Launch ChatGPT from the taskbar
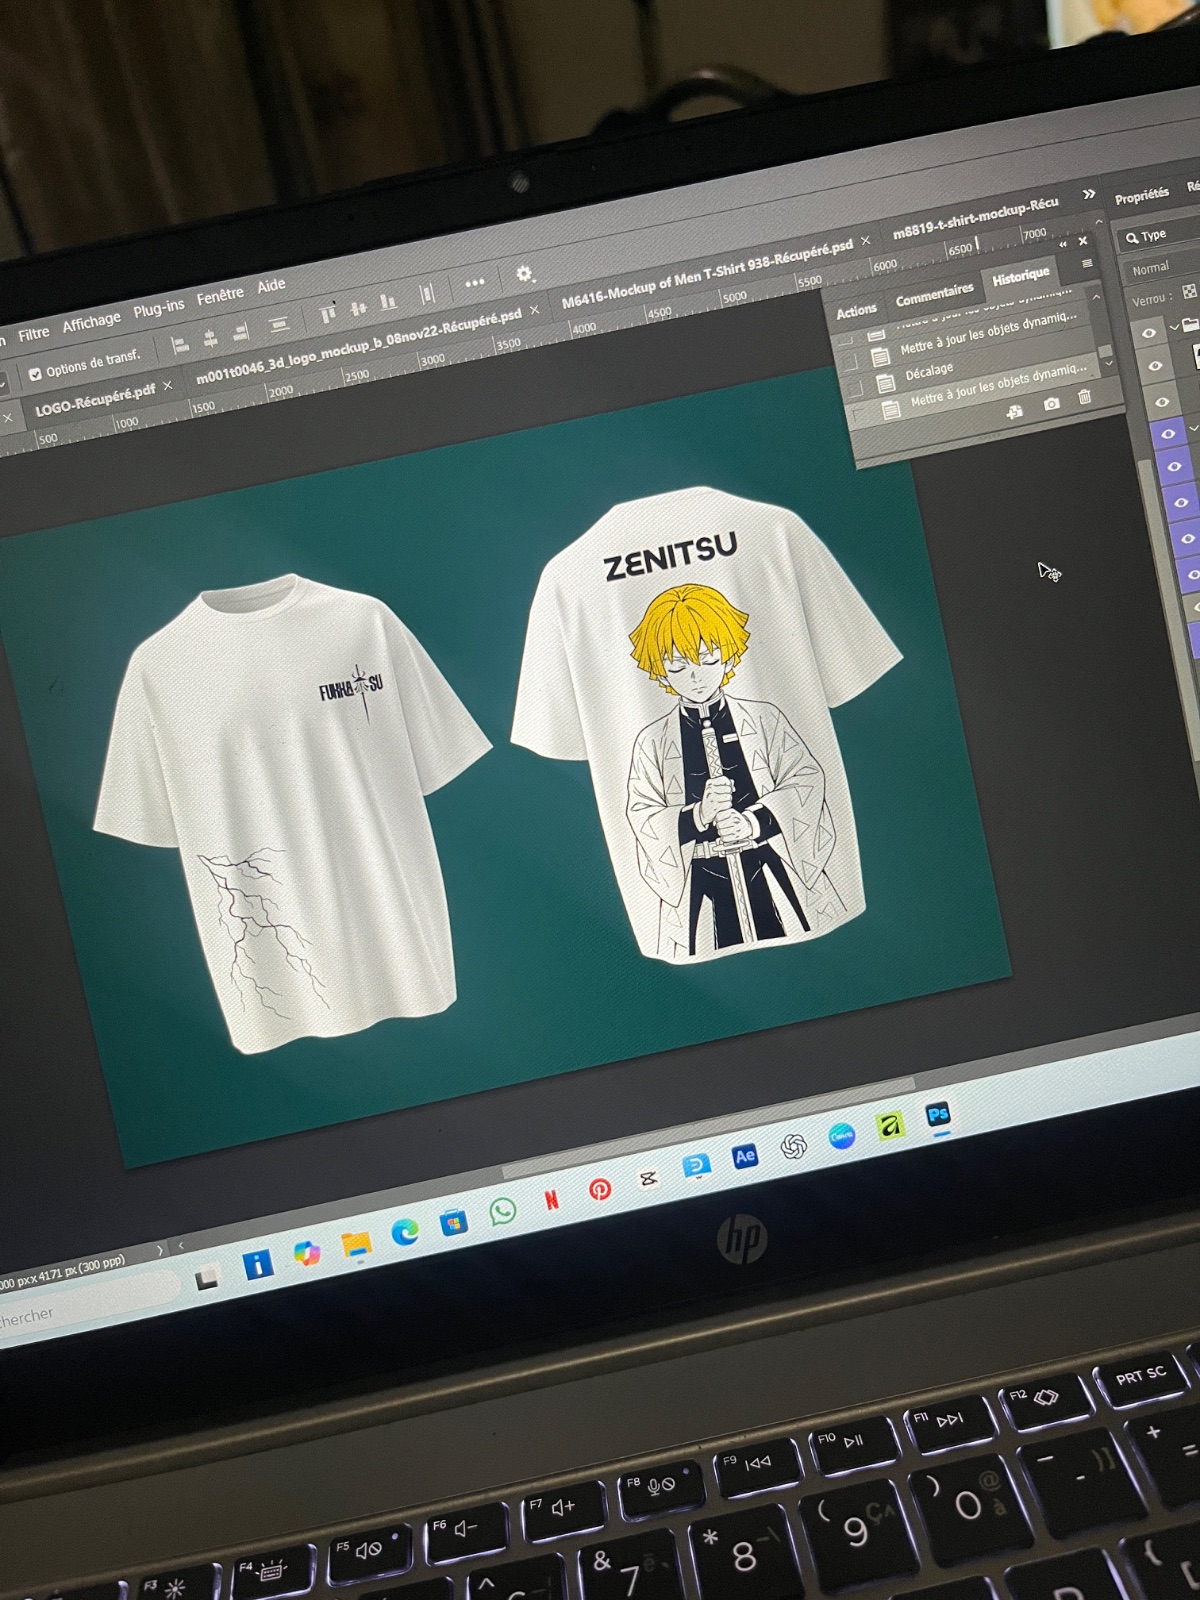Screen dimensions: 1200x1600 click(794, 1147)
